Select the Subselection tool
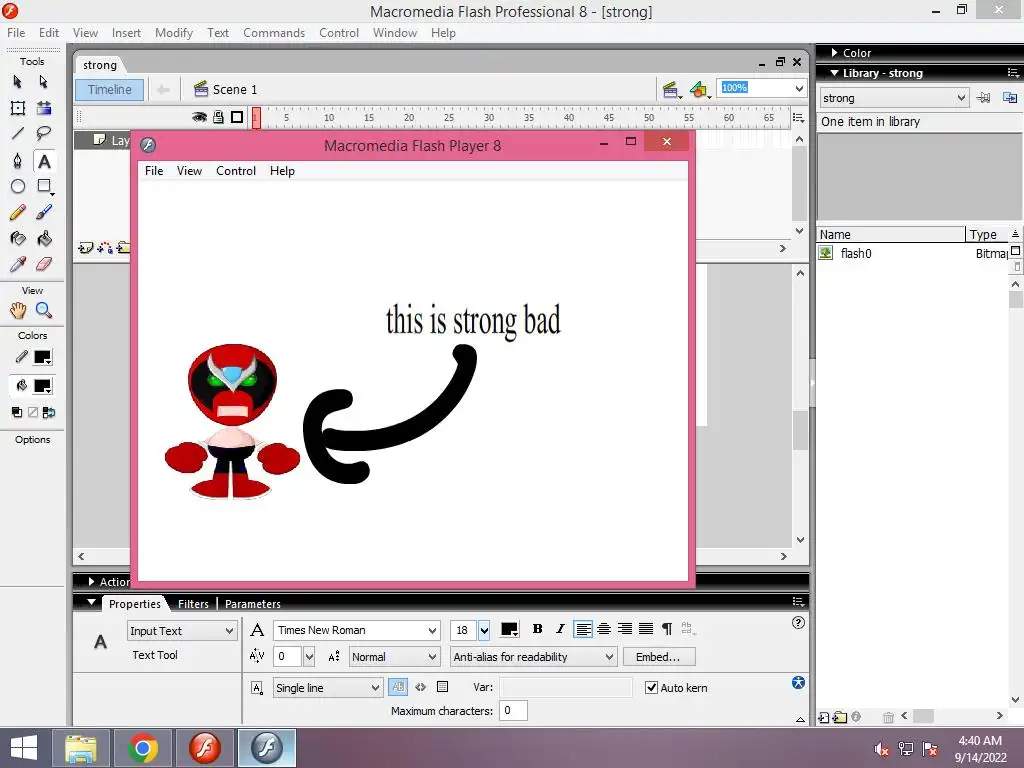The image size is (1024, 768). click(43, 82)
